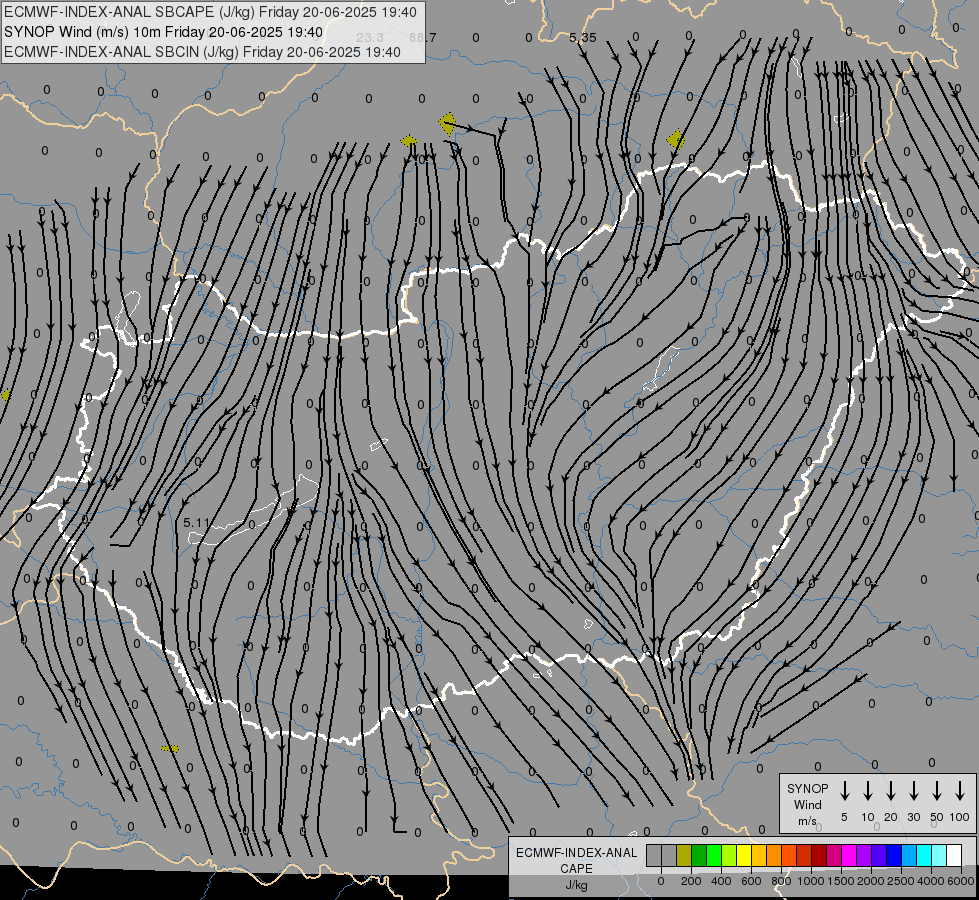Viewport: 979px width, 900px height.
Task: Click the faint 88.7 value on the map
Action: point(423,38)
